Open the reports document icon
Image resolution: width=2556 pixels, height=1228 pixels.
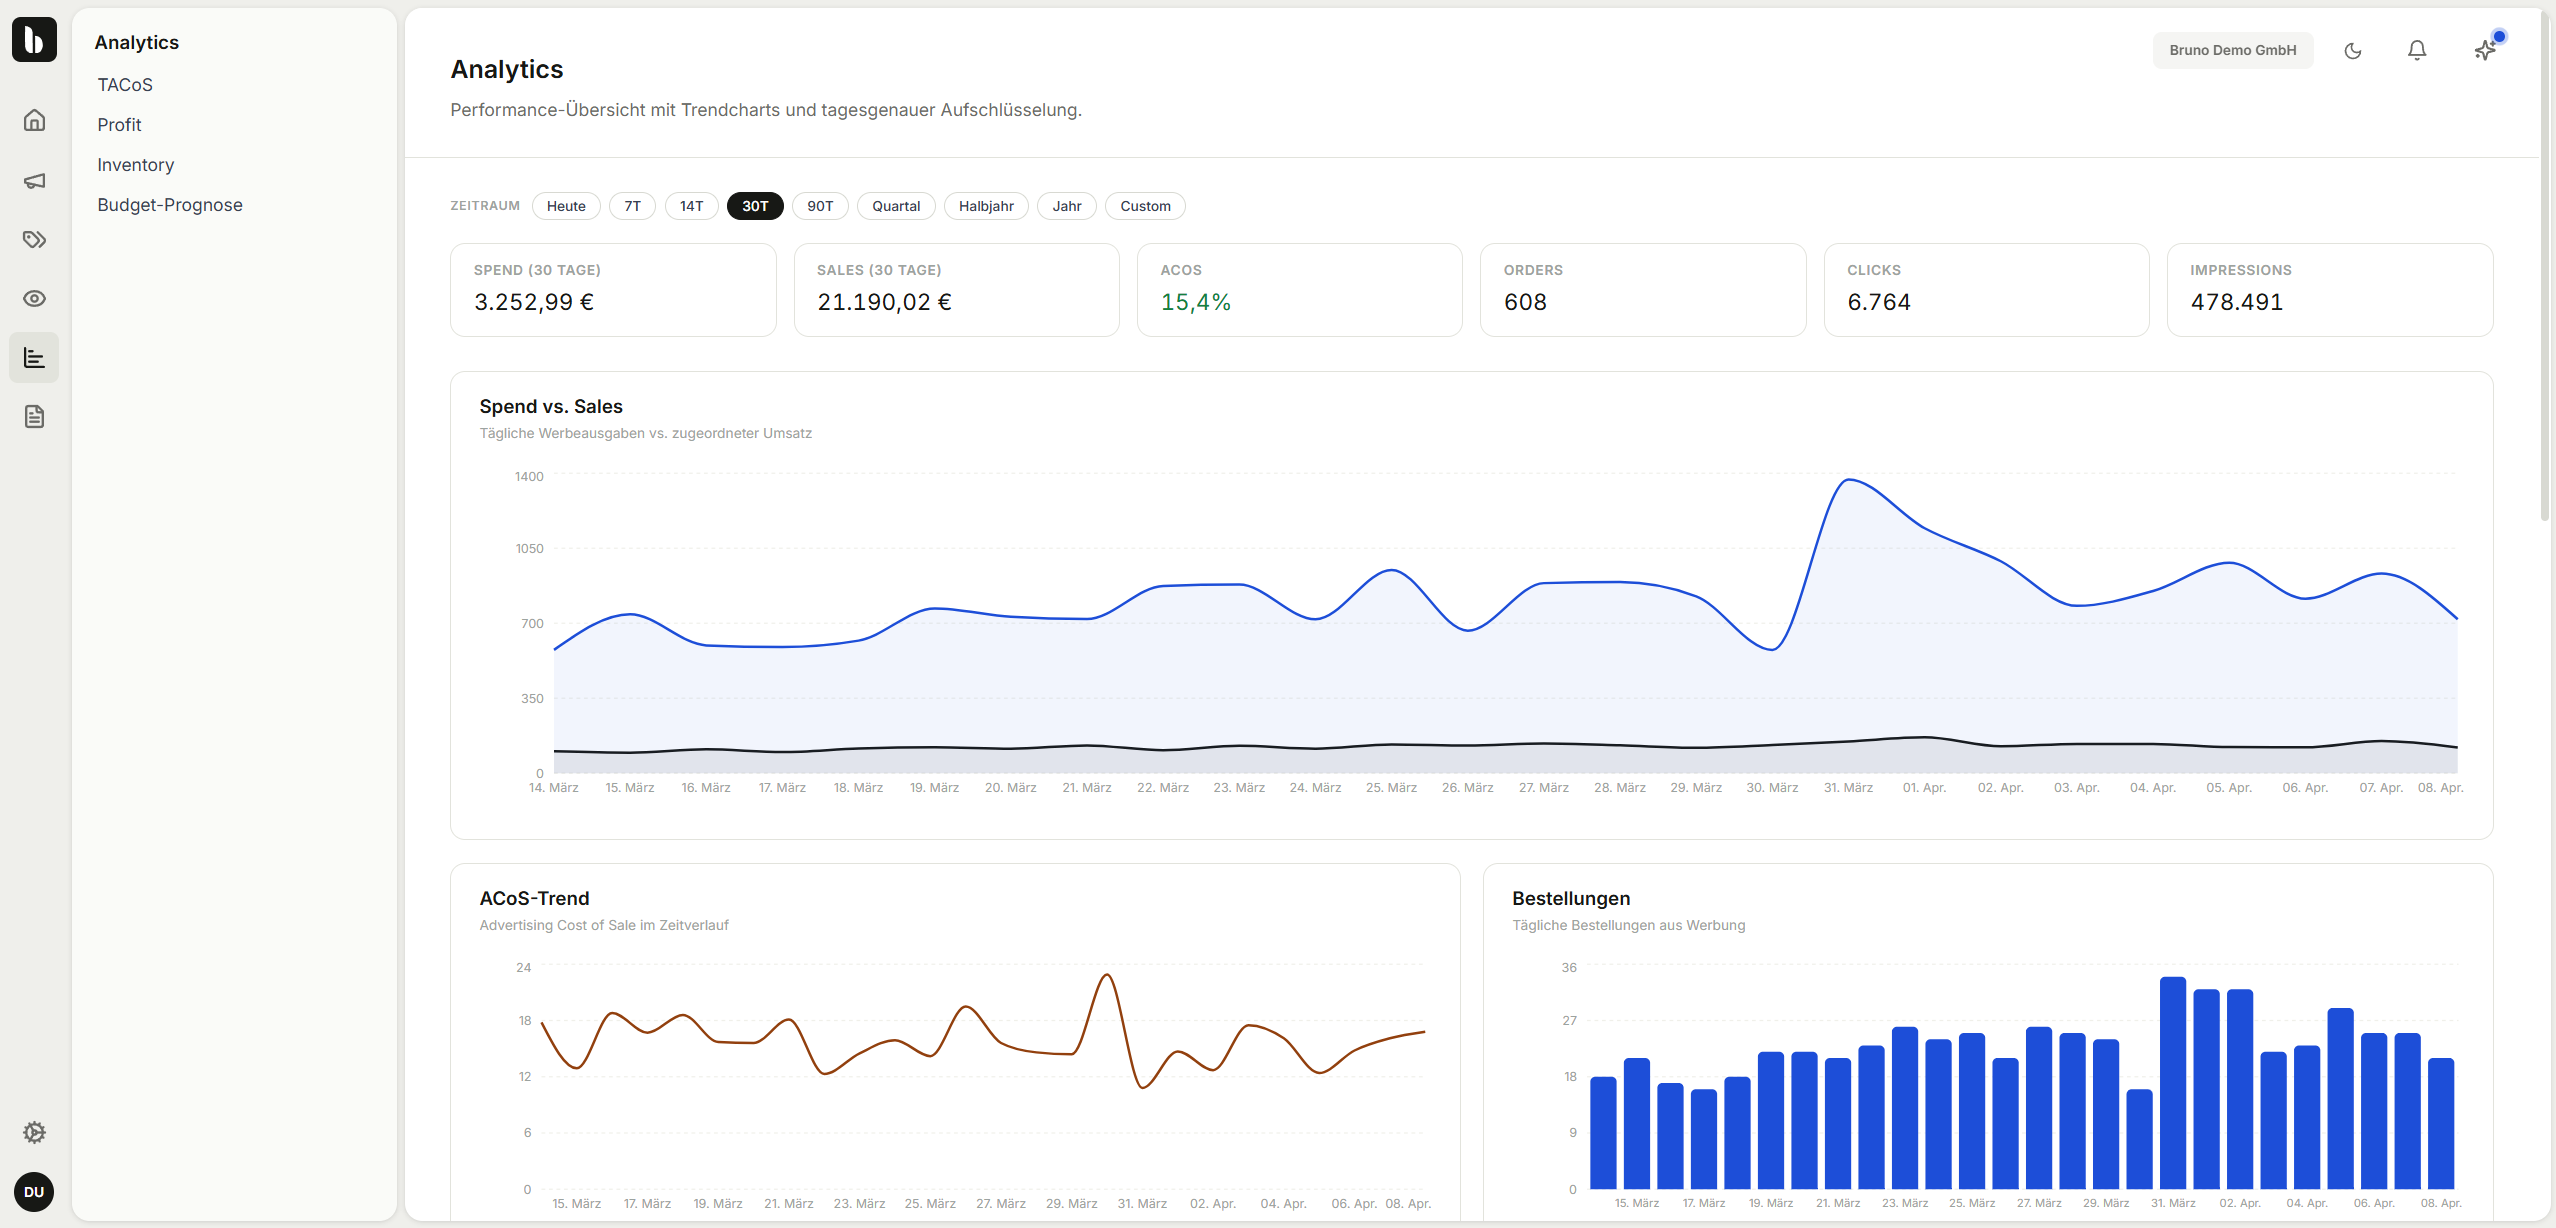tap(34, 416)
